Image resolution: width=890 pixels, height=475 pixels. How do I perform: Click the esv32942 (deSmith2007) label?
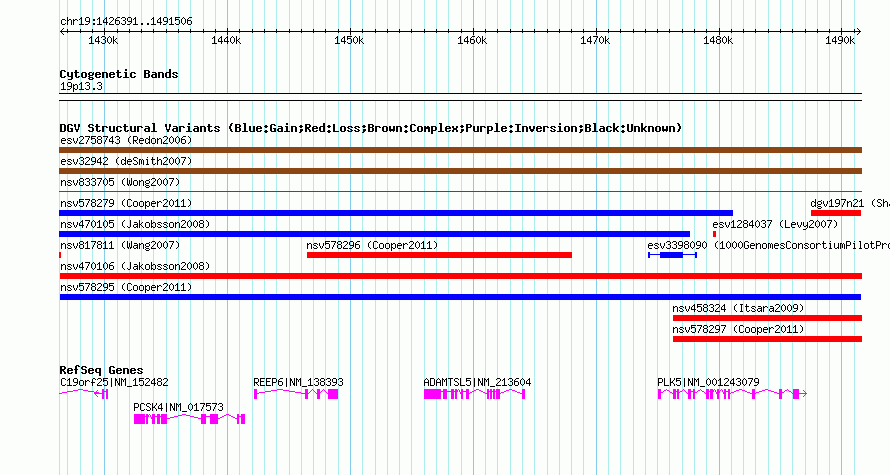(x=126, y=162)
